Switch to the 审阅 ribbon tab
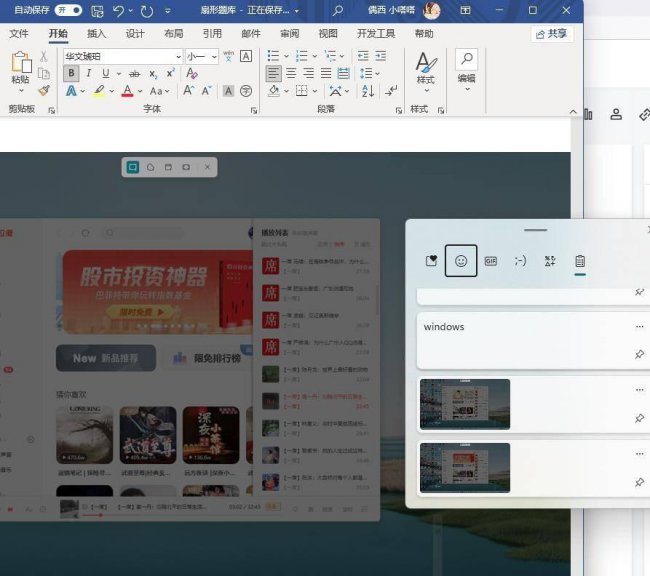This screenshot has height=576, width=650. [289, 34]
